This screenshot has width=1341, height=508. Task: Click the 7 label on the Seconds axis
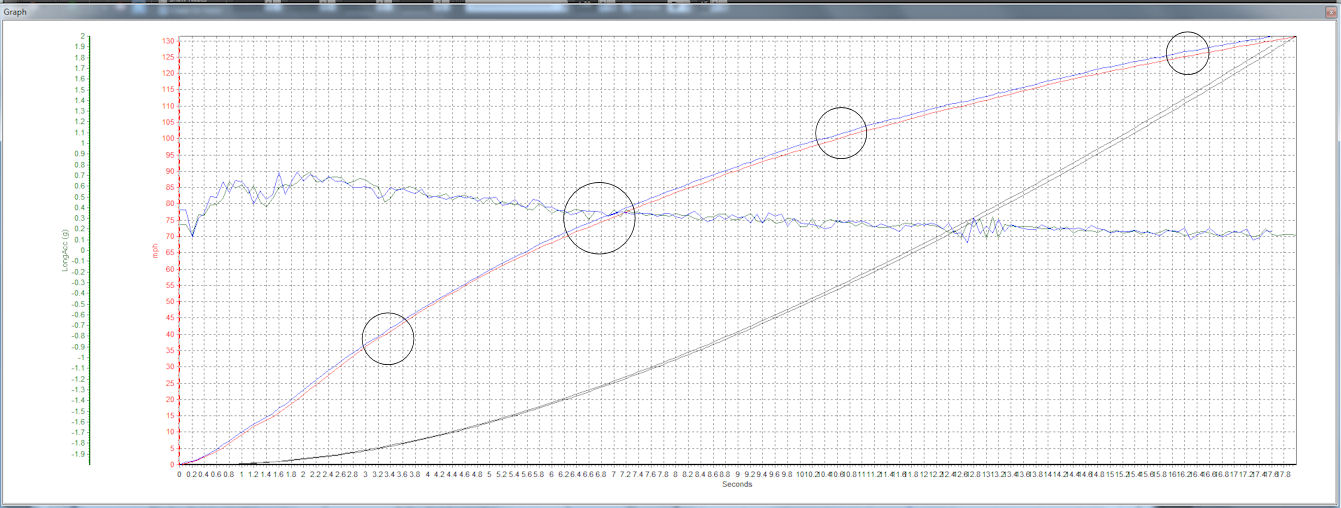tap(614, 474)
